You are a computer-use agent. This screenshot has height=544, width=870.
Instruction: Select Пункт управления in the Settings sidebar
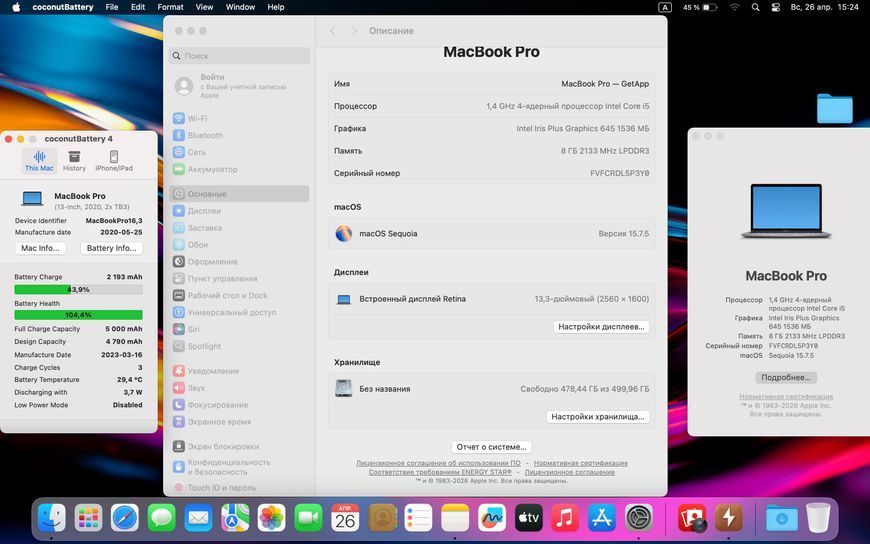239,278
